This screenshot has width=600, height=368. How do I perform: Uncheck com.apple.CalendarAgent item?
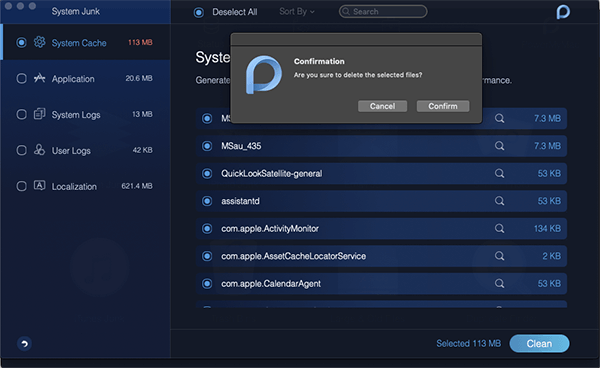207,283
